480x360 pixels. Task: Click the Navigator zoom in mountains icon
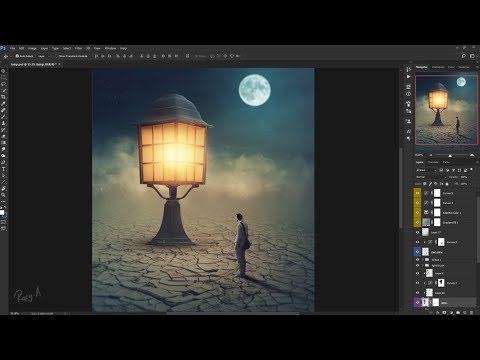(472, 155)
